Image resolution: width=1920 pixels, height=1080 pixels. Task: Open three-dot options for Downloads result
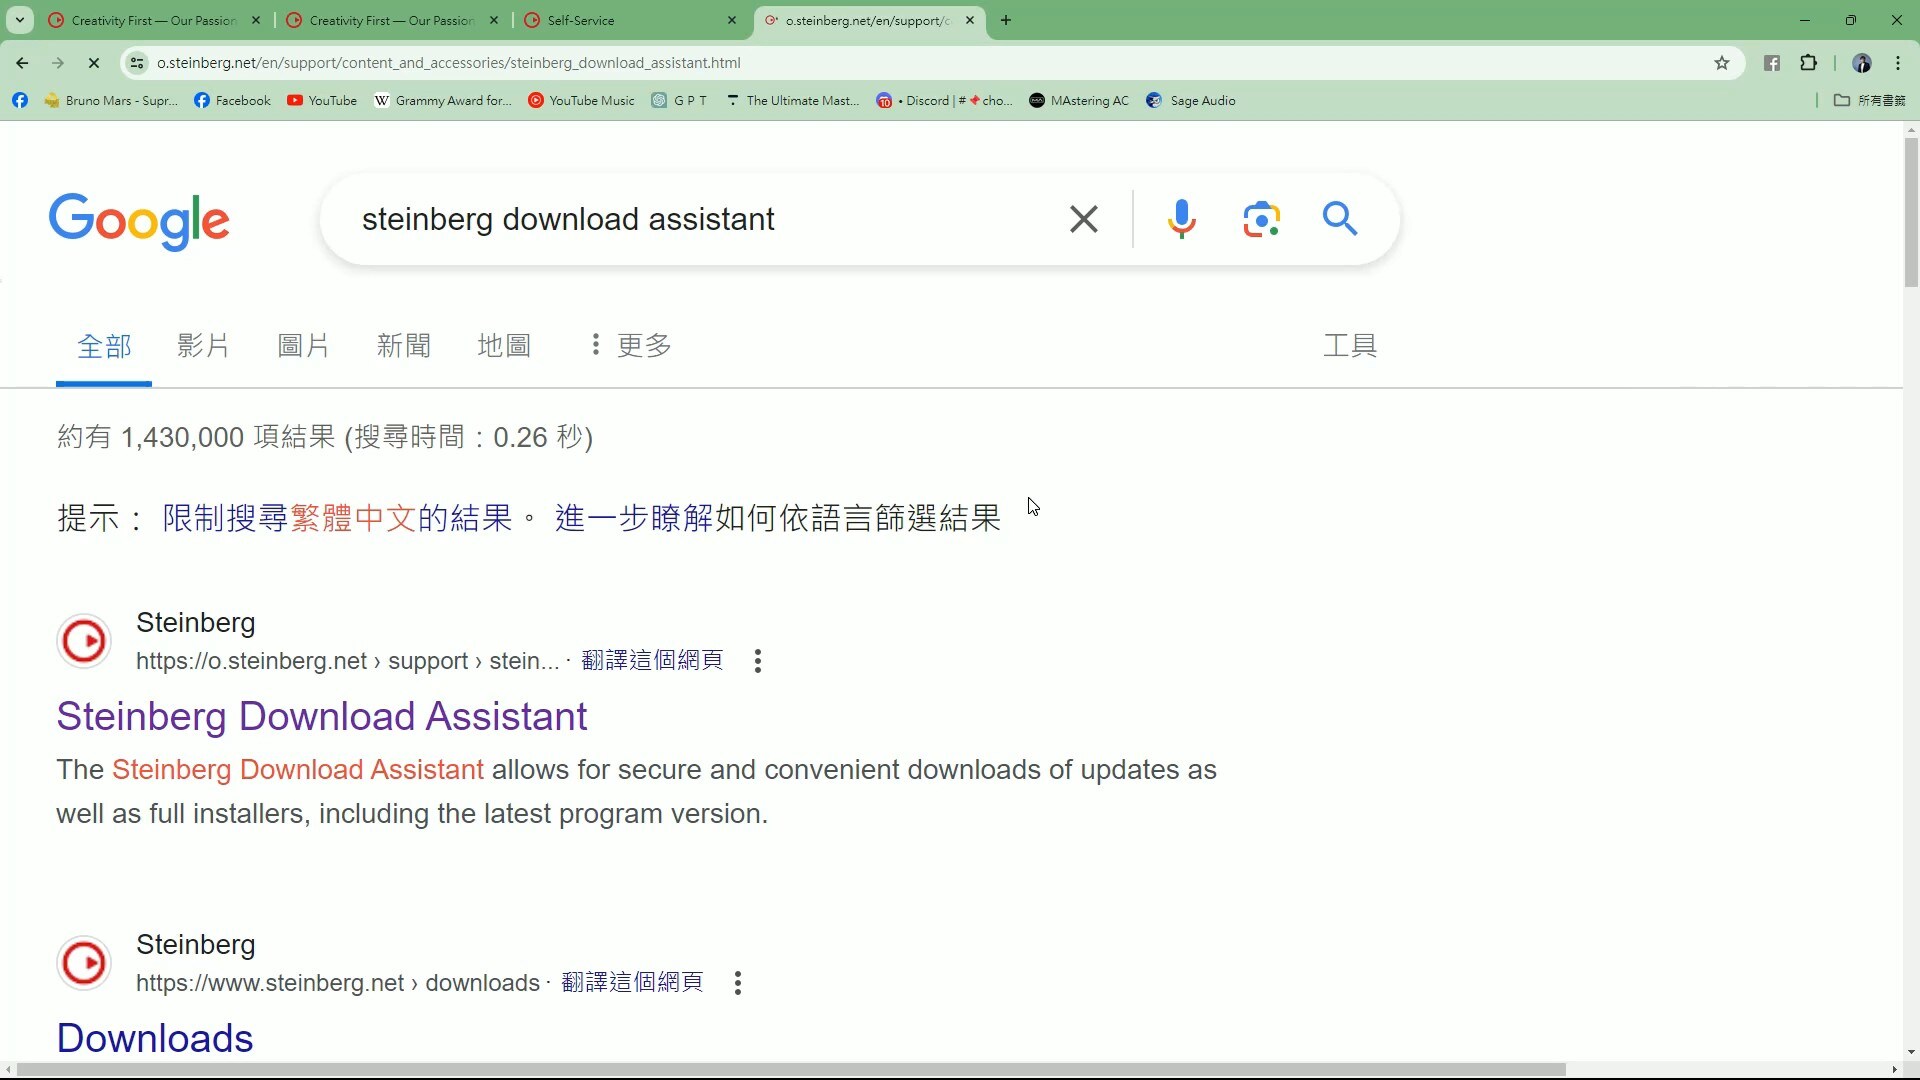pos(738,983)
